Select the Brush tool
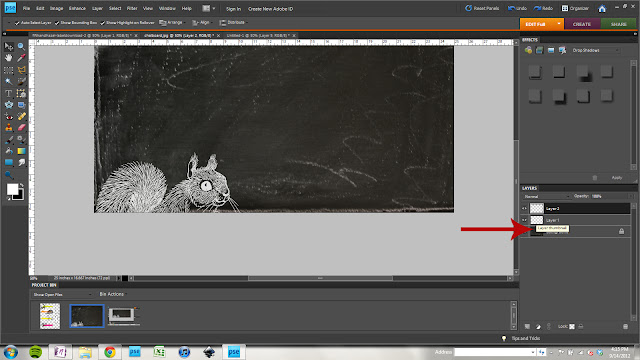 coord(9,140)
